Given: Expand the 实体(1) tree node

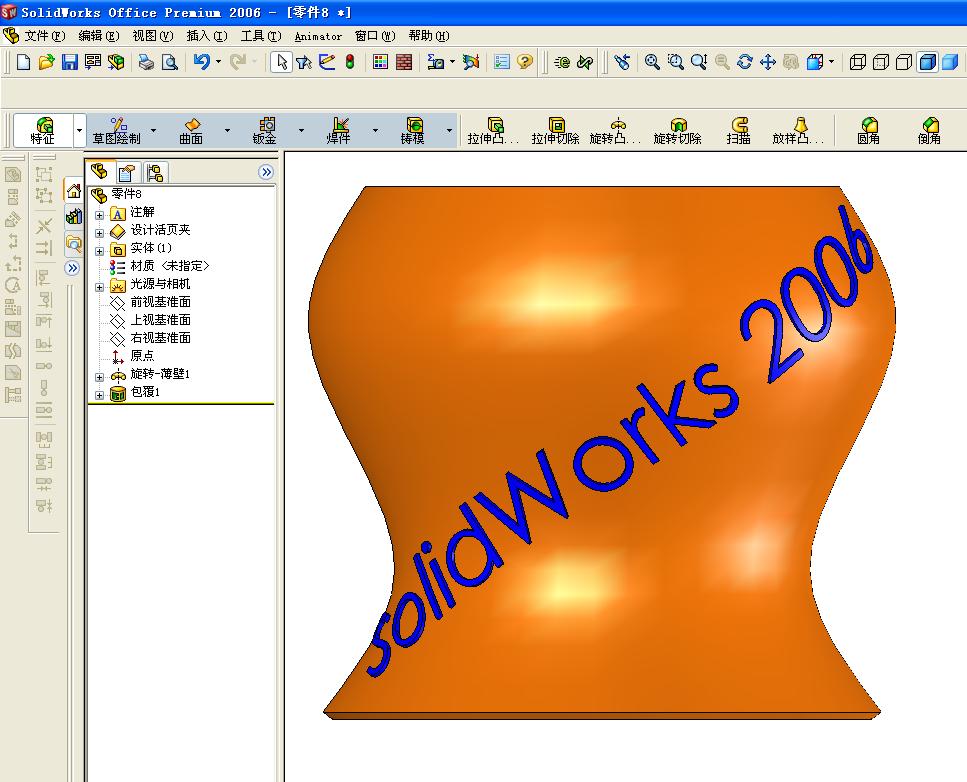Looking at the screenshot, I should 99,251.
